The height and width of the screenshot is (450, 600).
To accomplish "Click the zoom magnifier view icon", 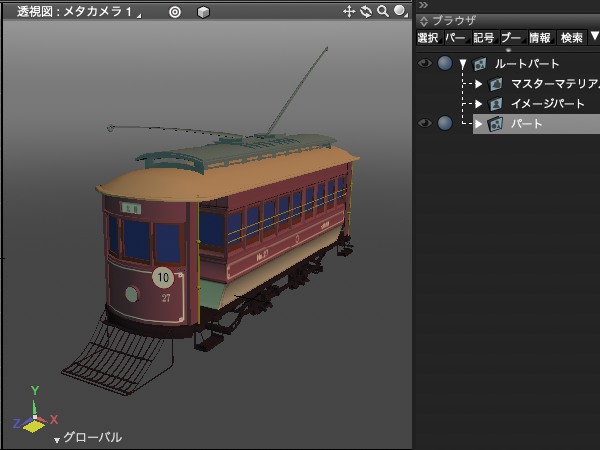I will click(382, 12).
